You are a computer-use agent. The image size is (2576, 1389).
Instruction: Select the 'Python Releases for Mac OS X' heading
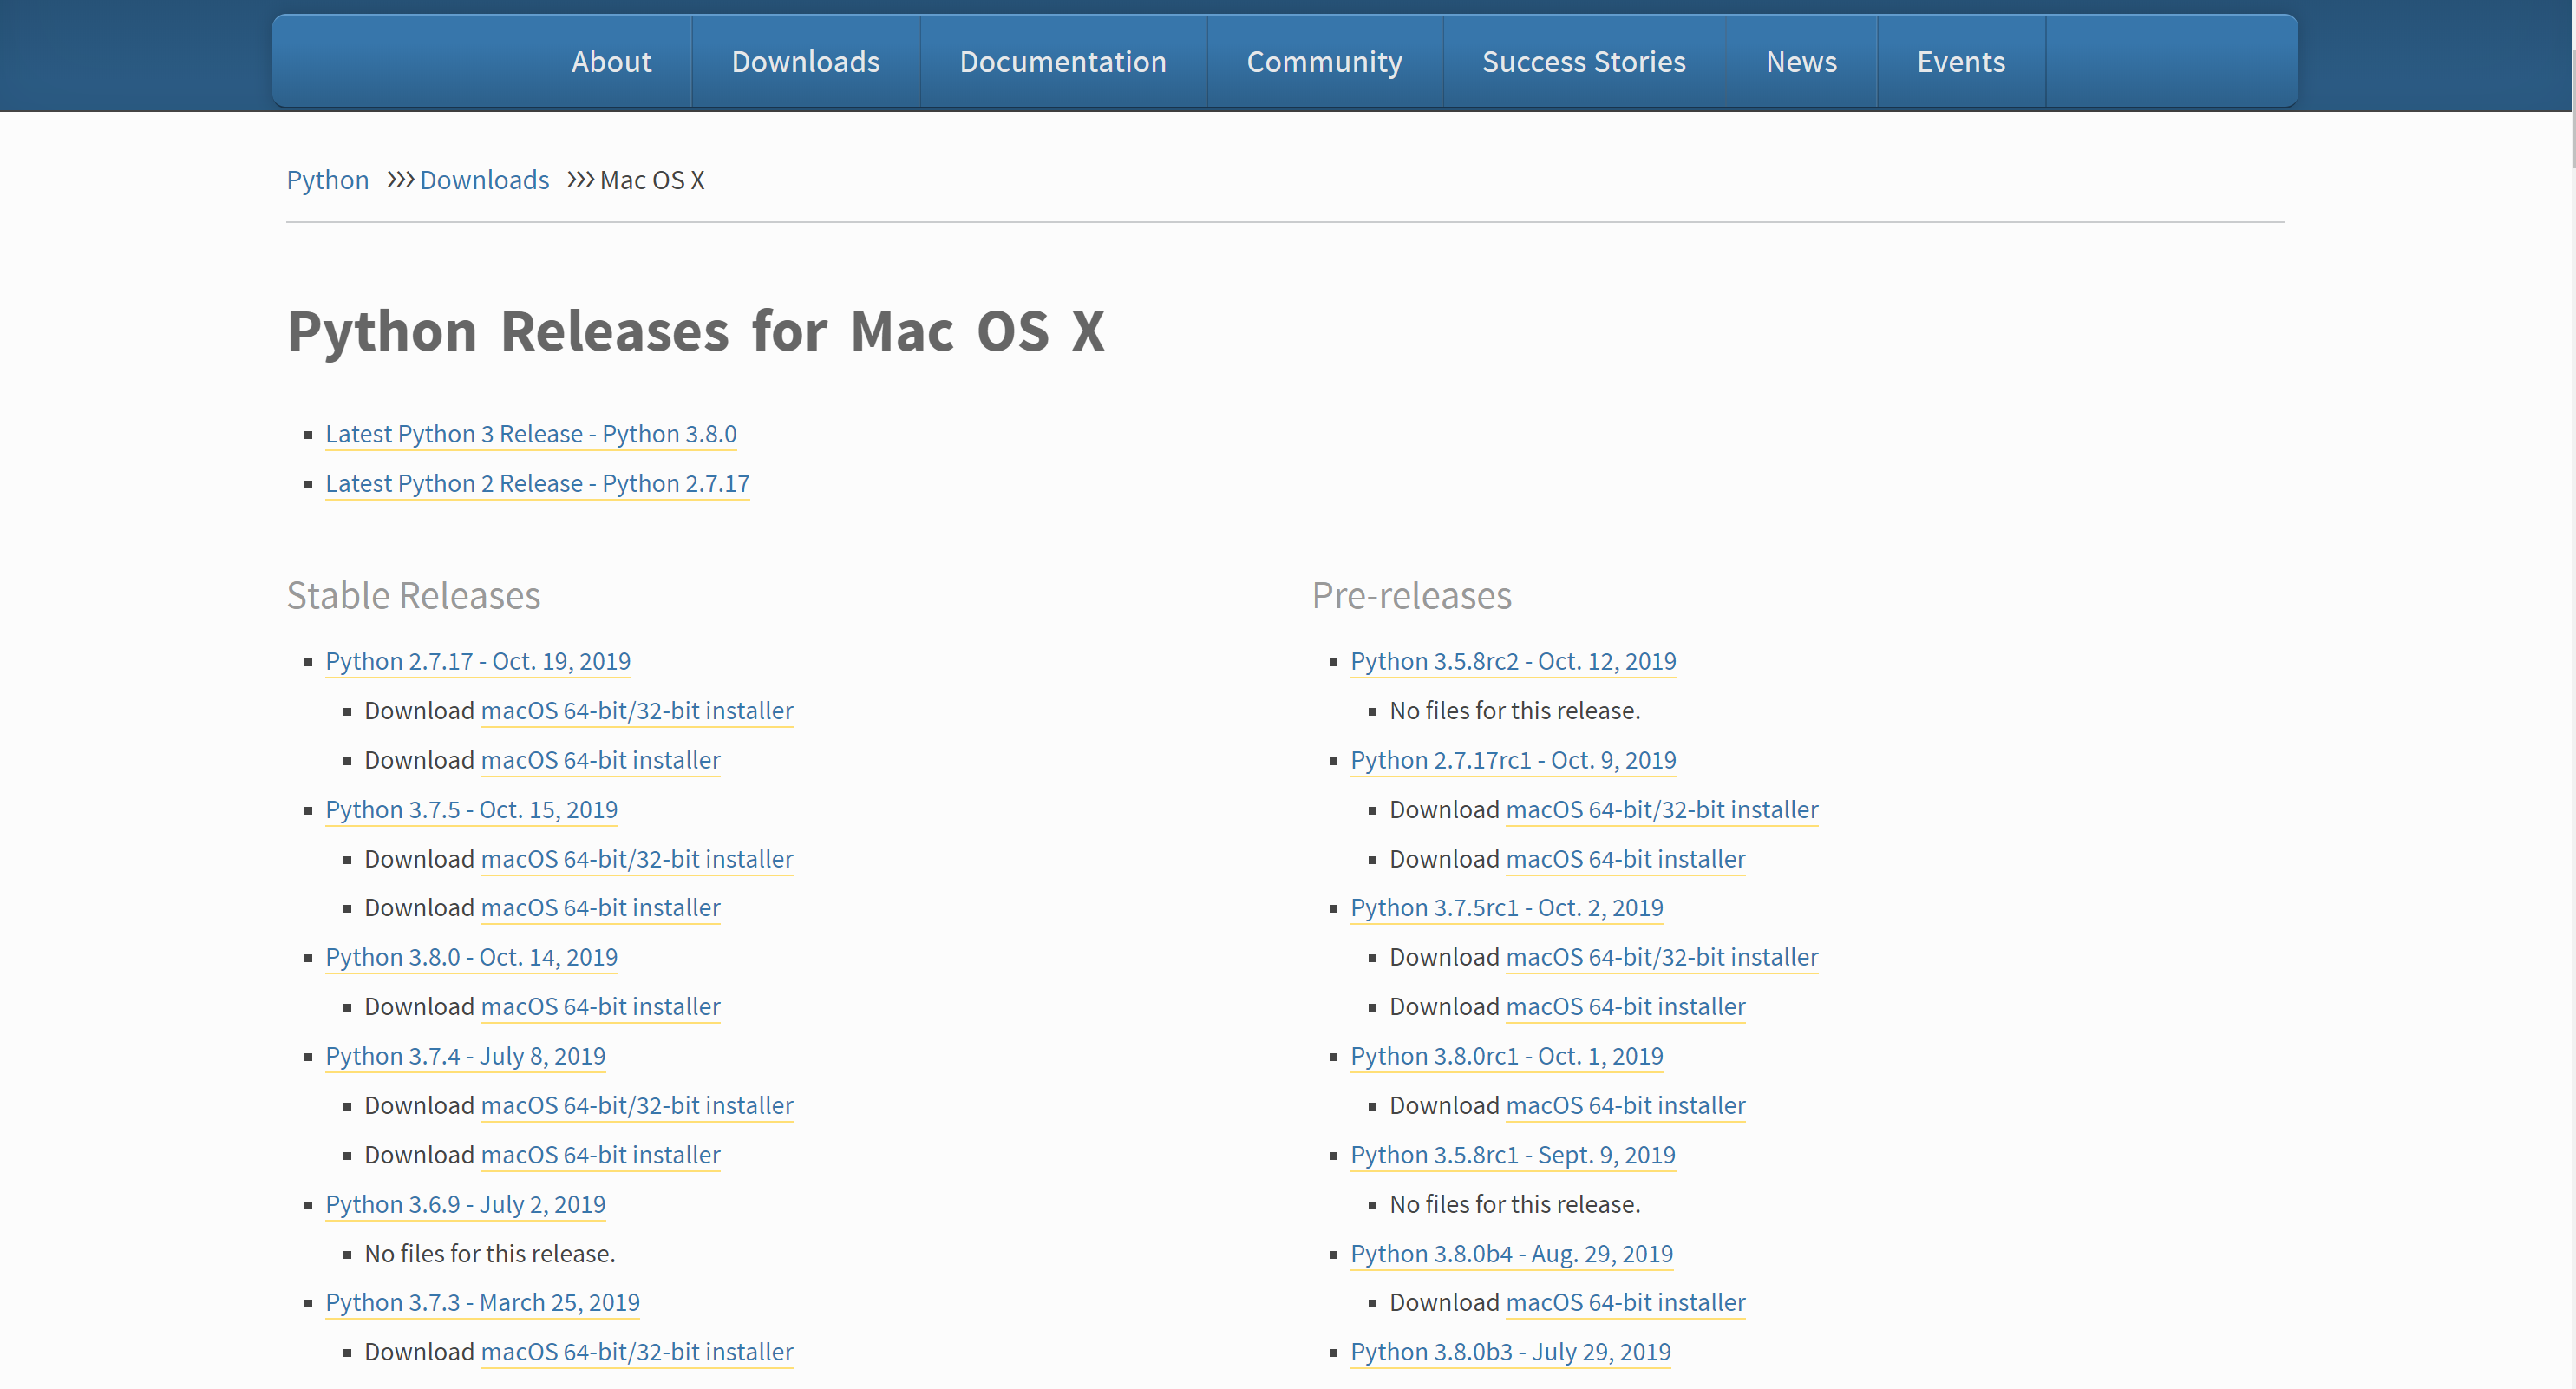click(x=696, y=331)
